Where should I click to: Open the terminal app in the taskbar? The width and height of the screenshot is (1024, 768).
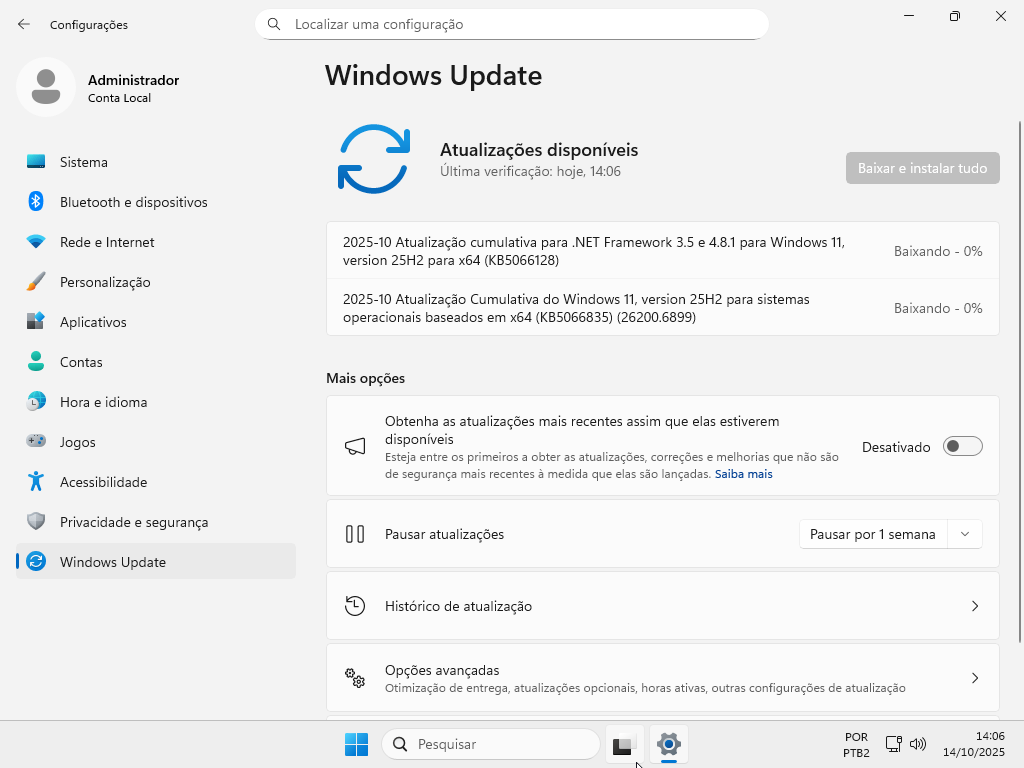click(624, 744)
